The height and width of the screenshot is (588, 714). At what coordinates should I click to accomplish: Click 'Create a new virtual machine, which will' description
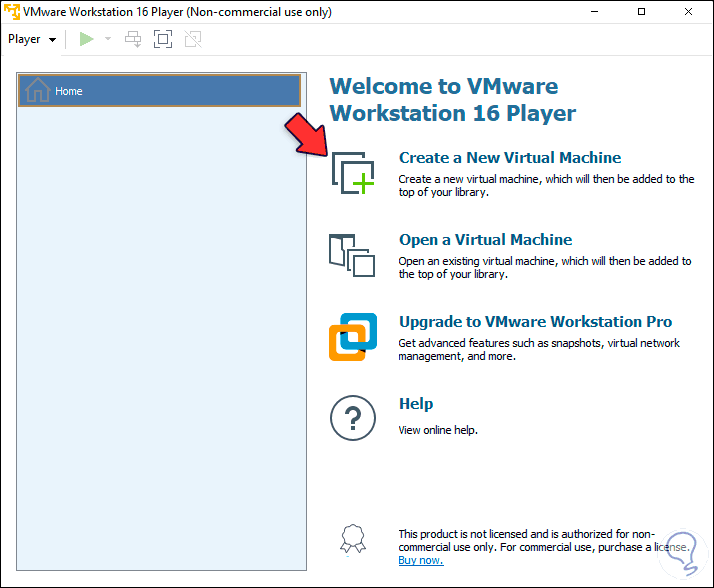(546, 185)
